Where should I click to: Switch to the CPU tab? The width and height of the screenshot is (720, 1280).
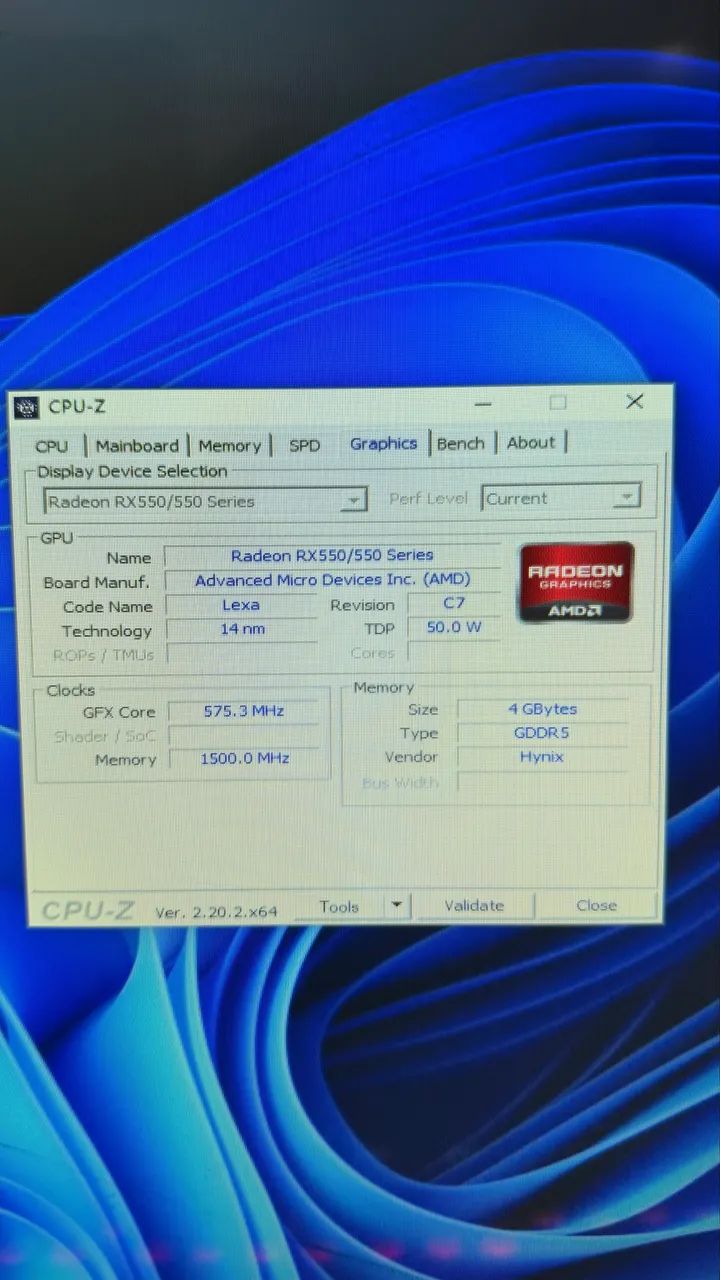pos(52,446)
